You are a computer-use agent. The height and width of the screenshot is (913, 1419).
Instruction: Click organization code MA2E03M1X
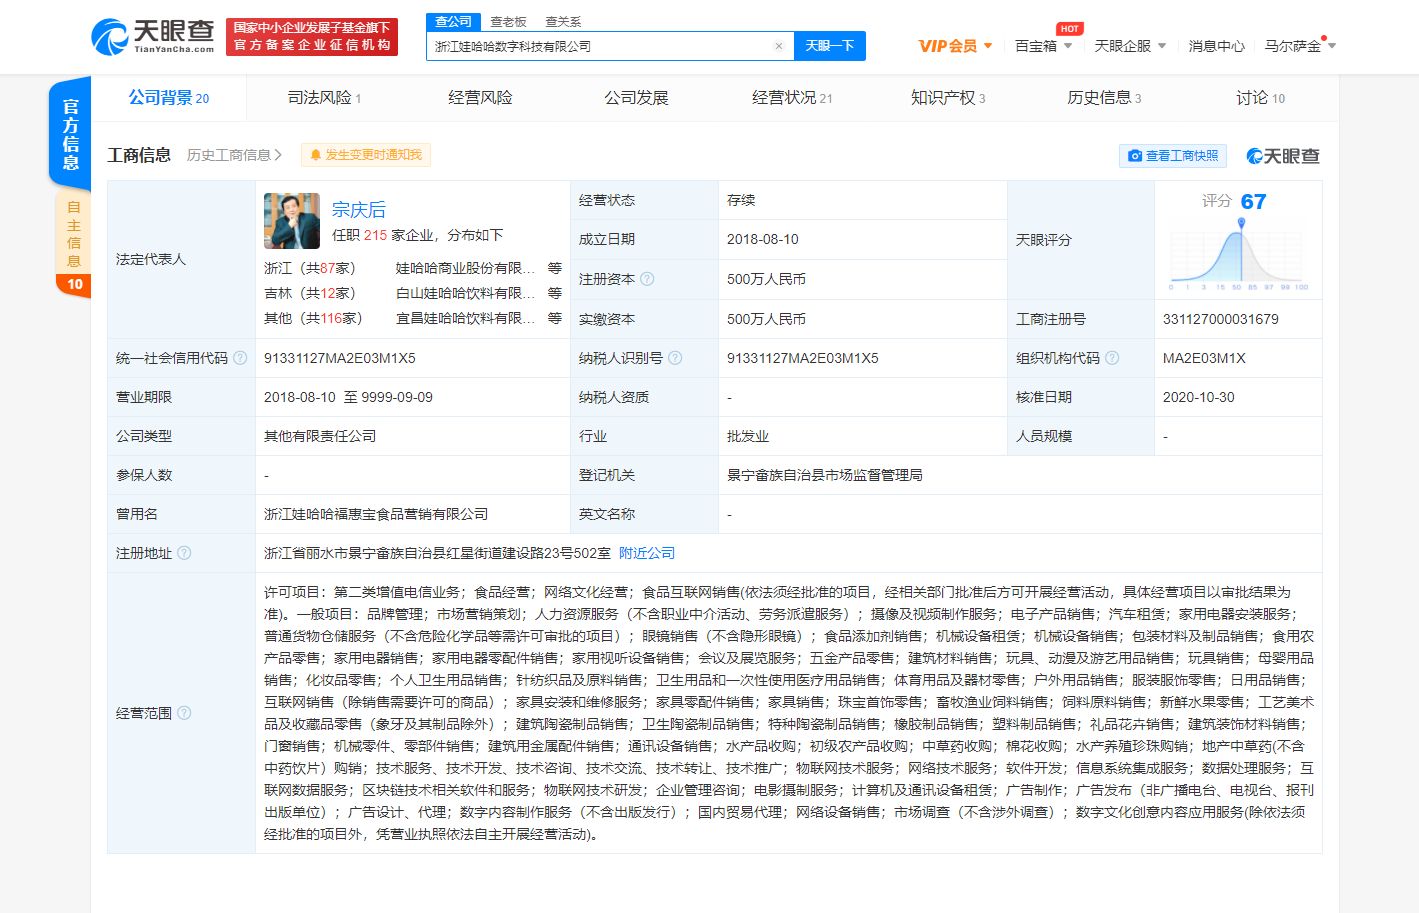tap(1204, 358)
